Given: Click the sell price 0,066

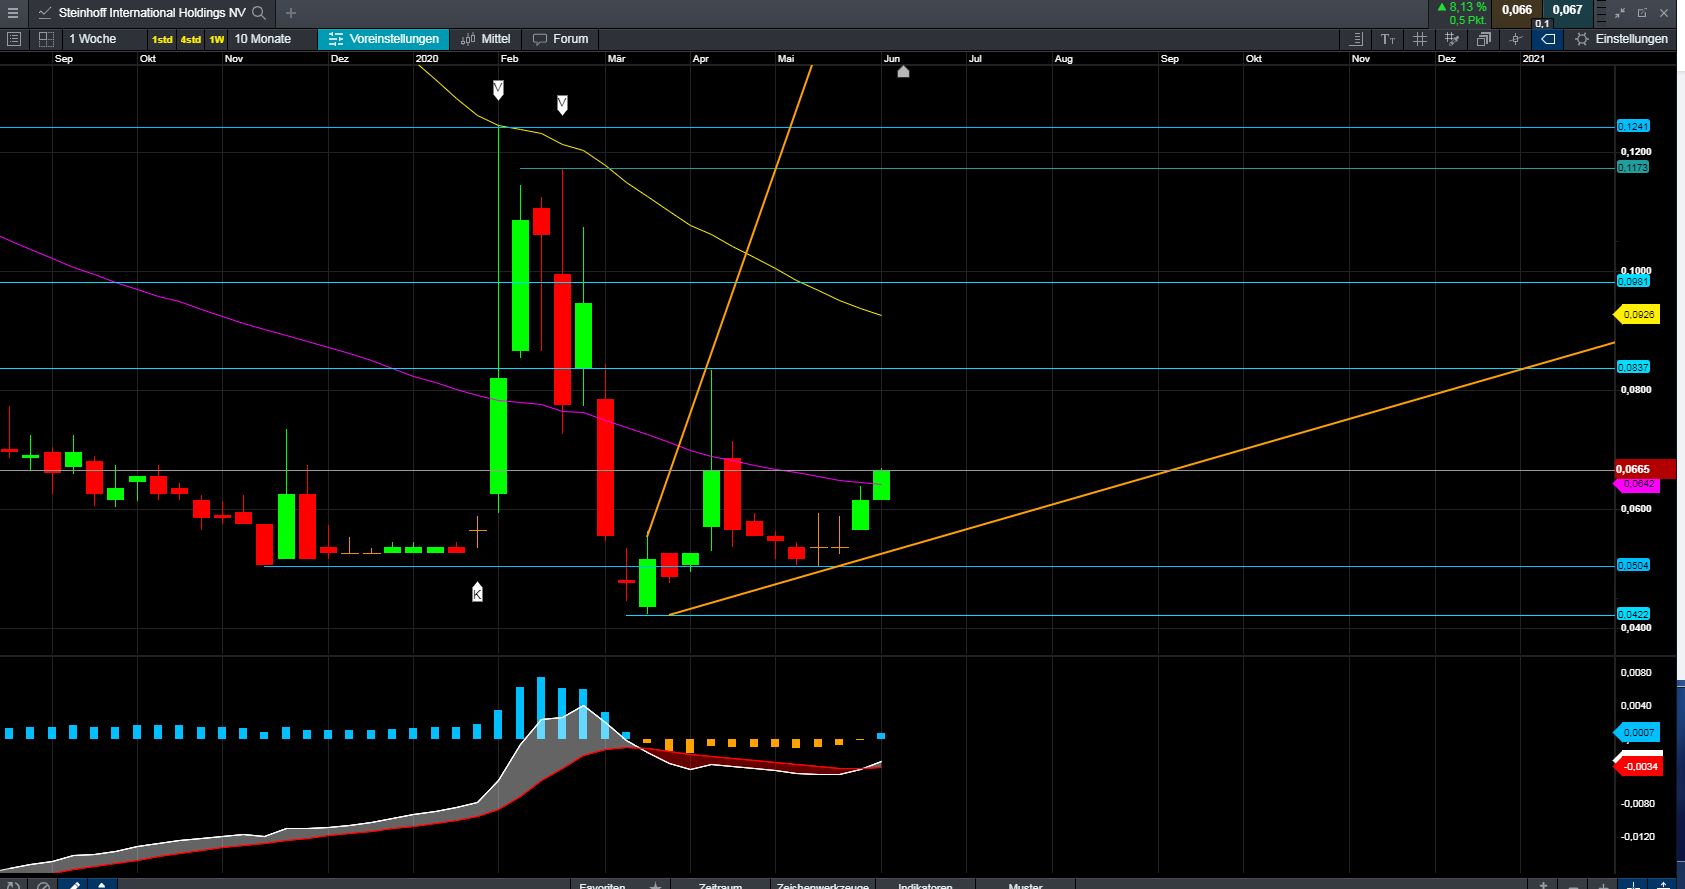Looking at the screenshot, I should 1516,10.
